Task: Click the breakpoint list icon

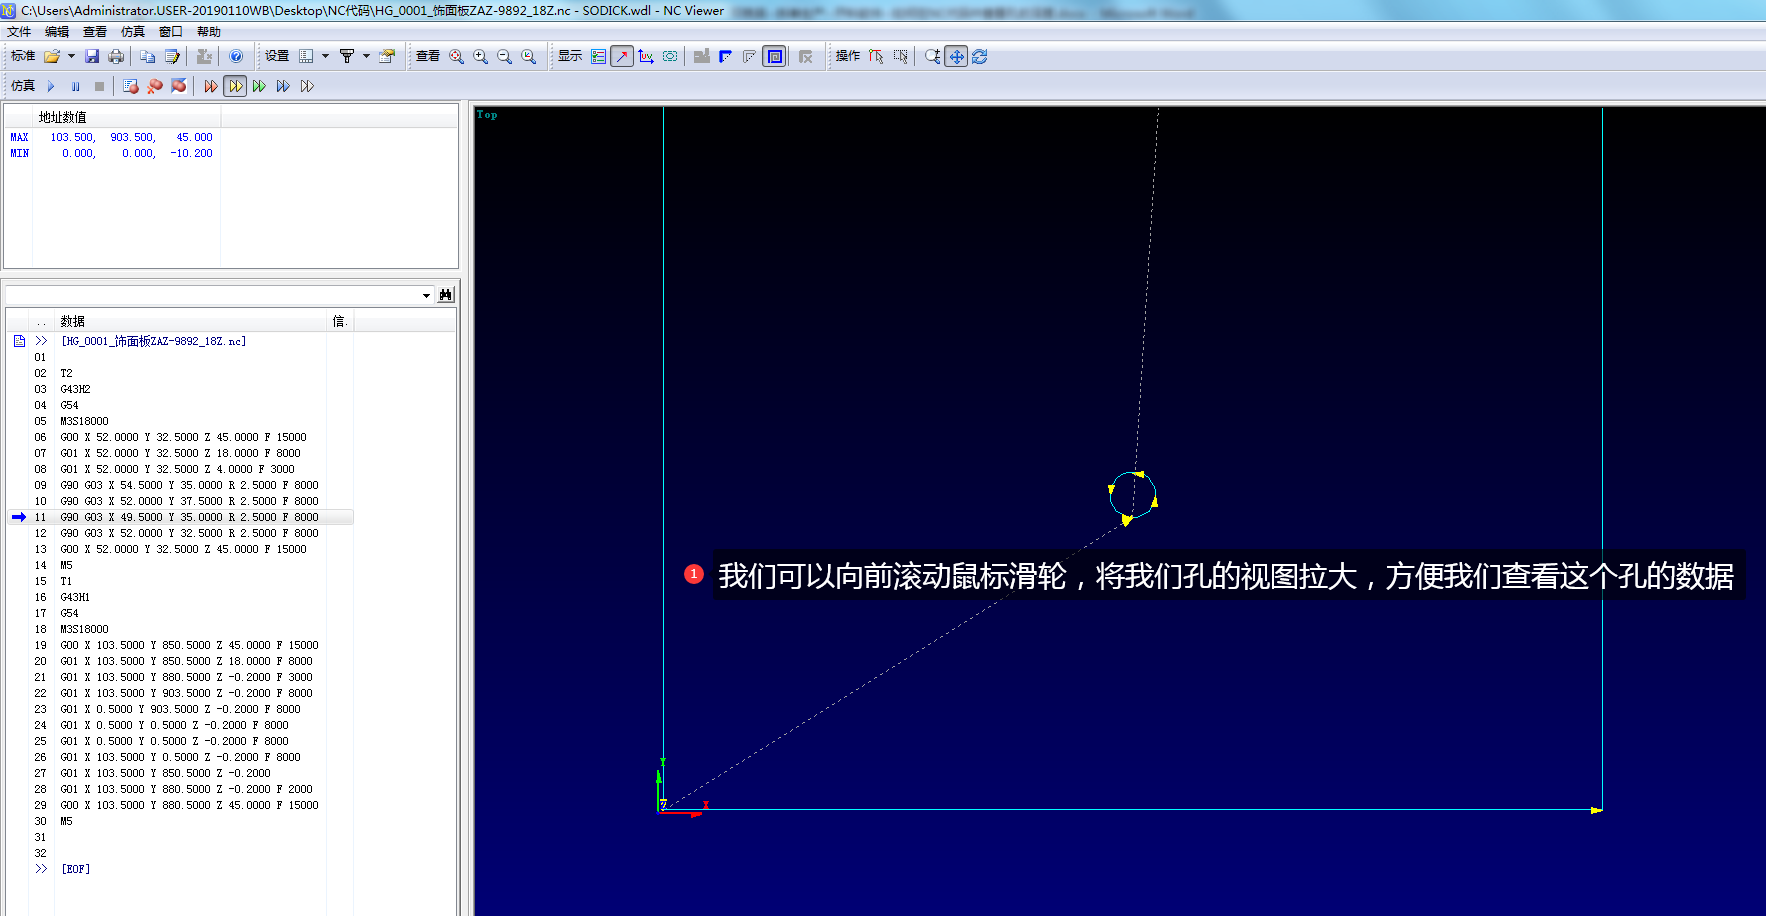Action: point(131,87)
